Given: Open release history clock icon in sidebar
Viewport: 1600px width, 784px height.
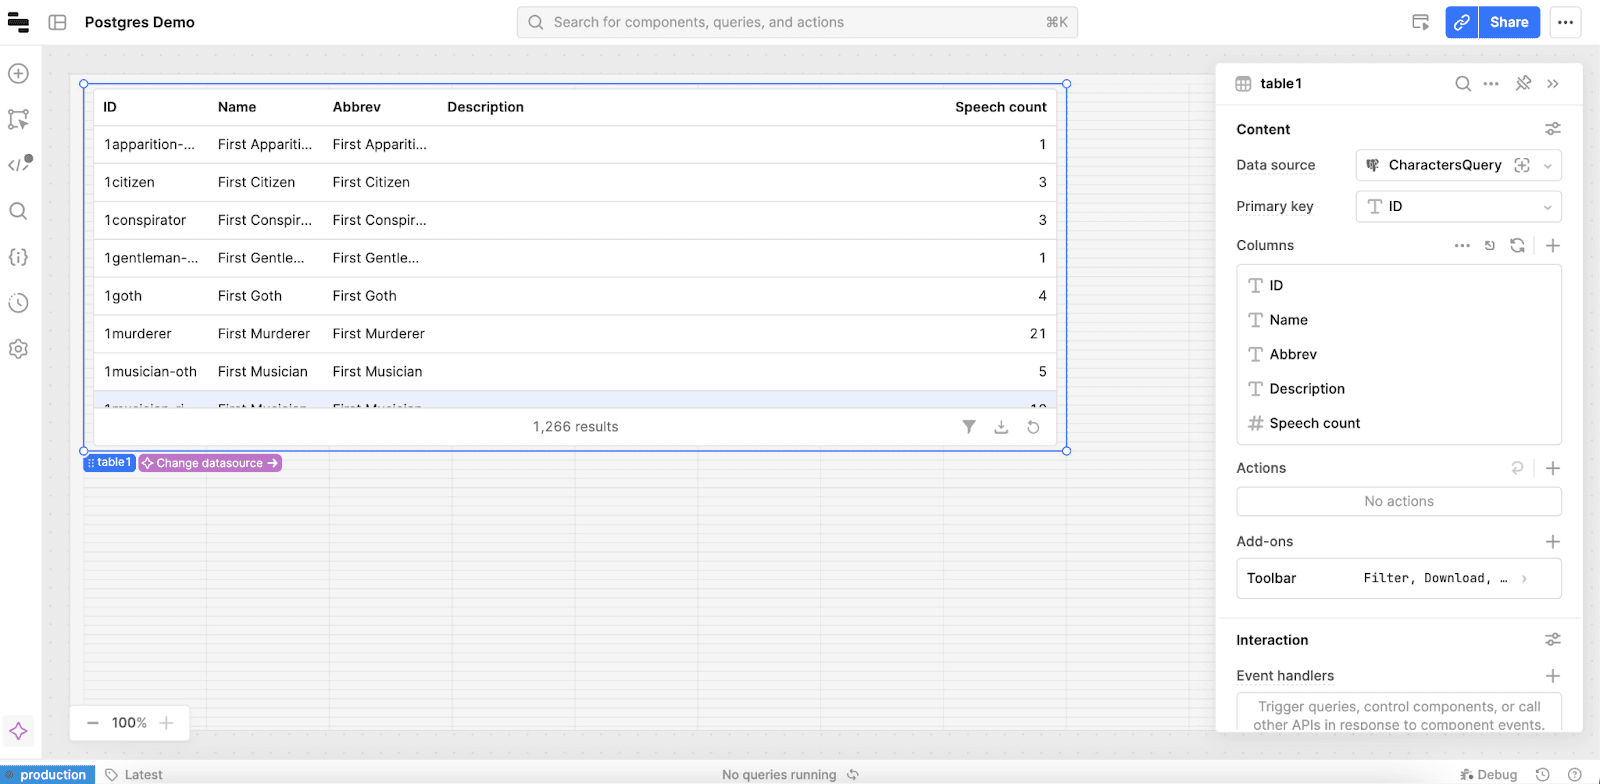Looking at the screenshot, I should click(x=18, y=303).
